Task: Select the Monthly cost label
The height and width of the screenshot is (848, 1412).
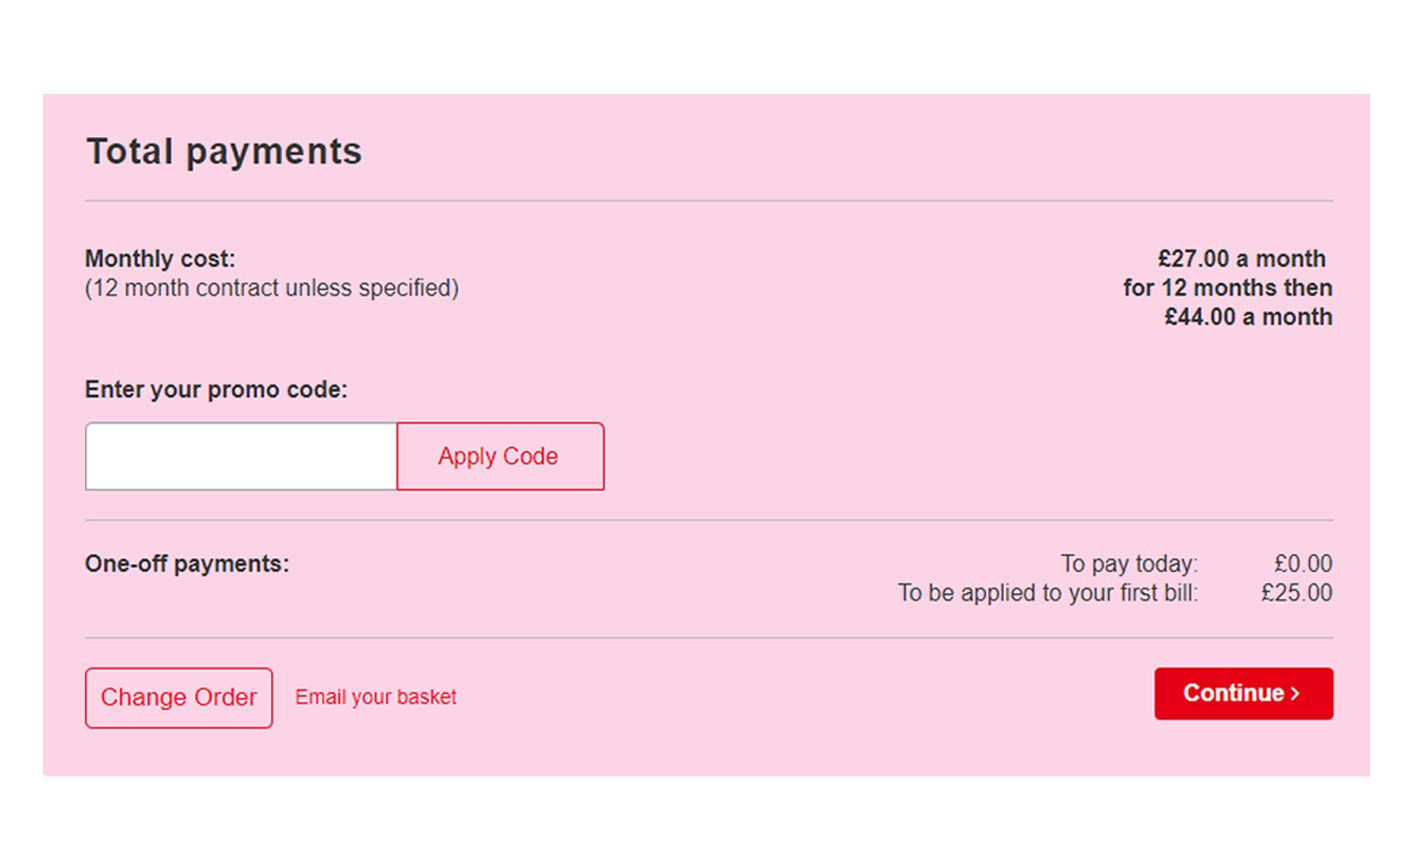Action: pos(160,258)
